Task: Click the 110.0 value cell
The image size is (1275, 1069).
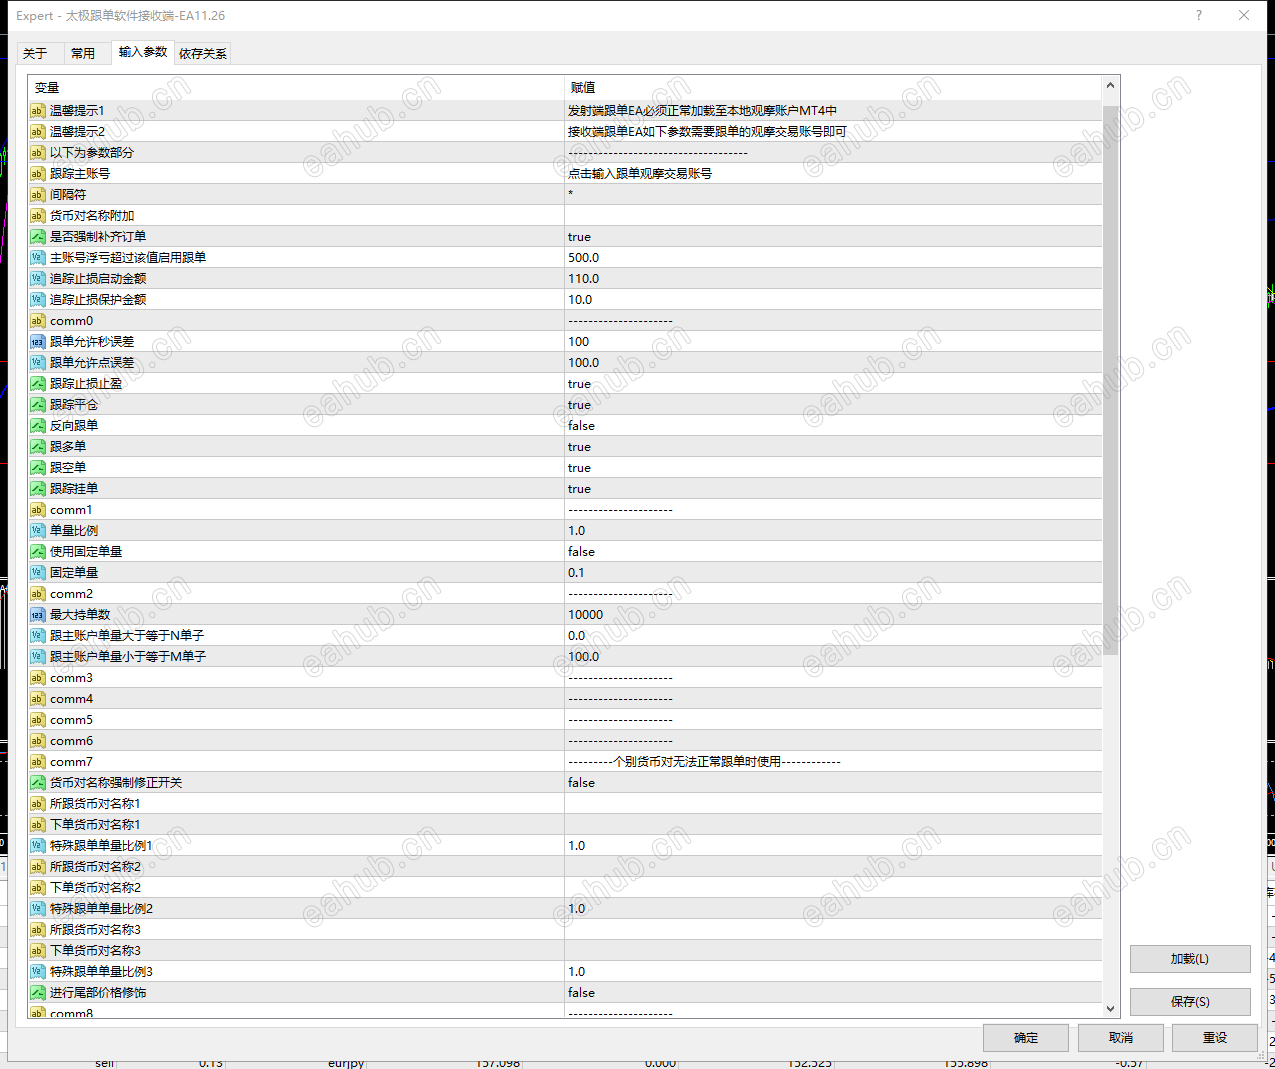Action: click(x=834, y=279)
